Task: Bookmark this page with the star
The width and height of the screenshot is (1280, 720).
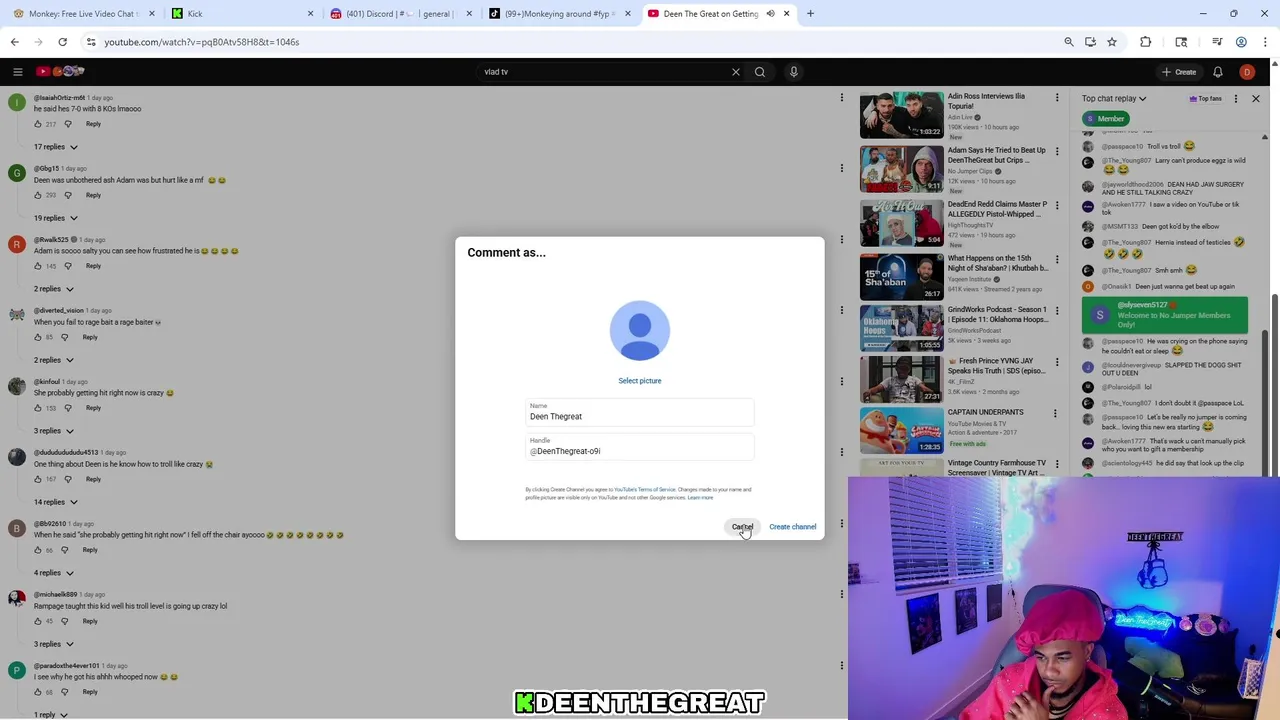Action: tap(1112, 42)
